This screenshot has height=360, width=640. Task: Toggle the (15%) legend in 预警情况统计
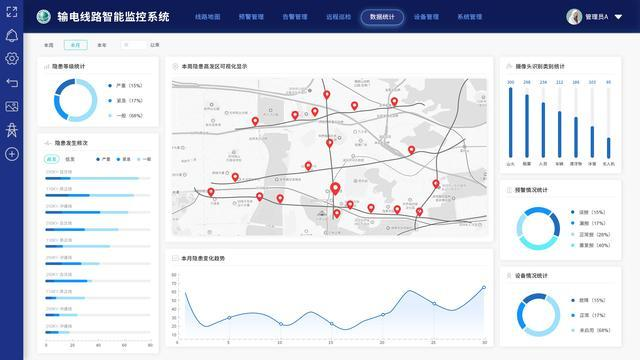click(x=588, y=212)
